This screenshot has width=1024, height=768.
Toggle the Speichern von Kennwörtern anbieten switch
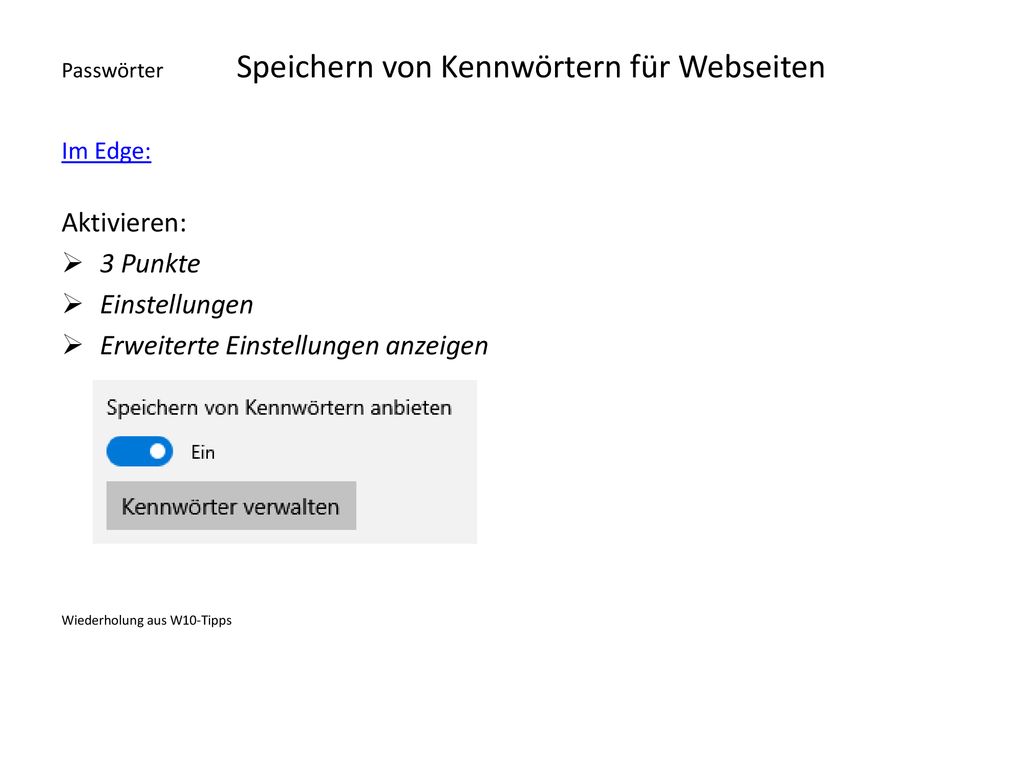[140, 451]
